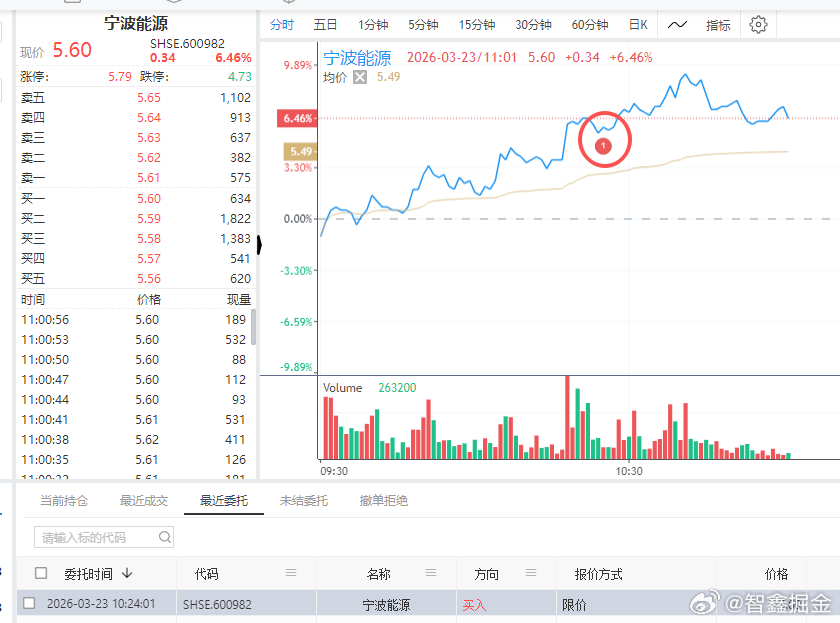Open the 名称 column menu icon
Viewport: 840px width, 623px height.
pos(432,573)
